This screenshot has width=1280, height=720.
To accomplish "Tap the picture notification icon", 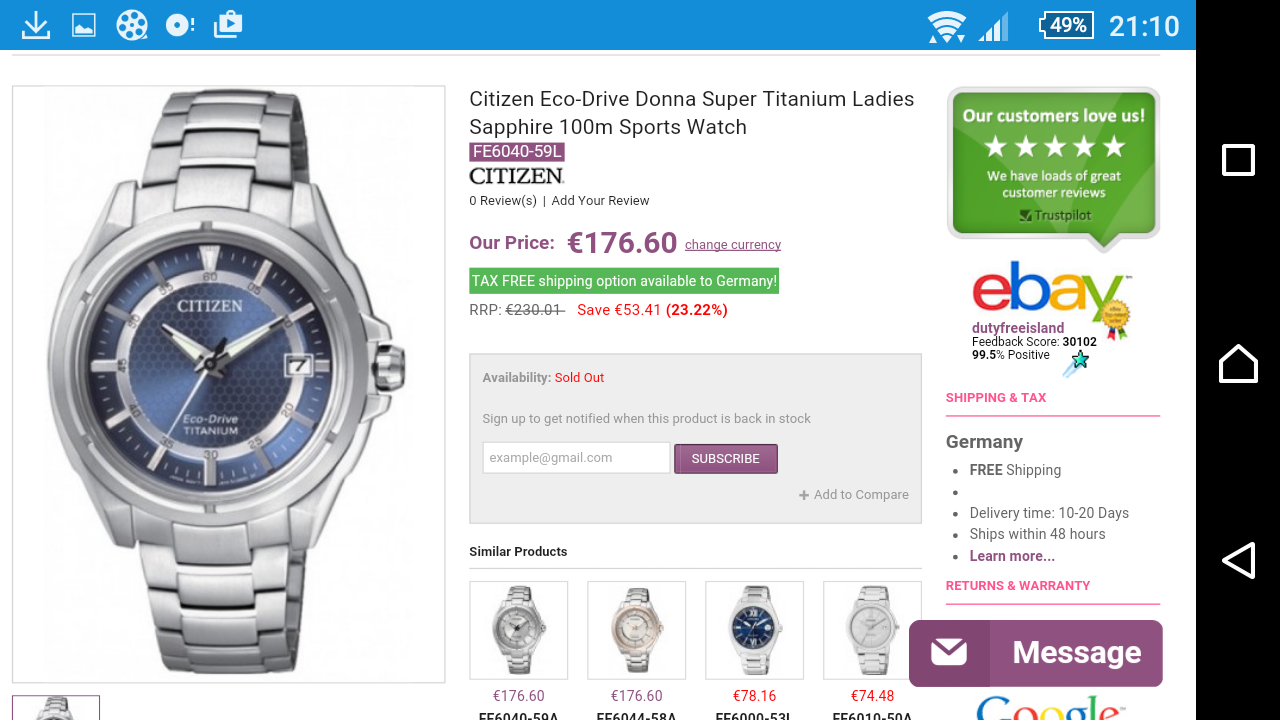I will click(84, 25).
